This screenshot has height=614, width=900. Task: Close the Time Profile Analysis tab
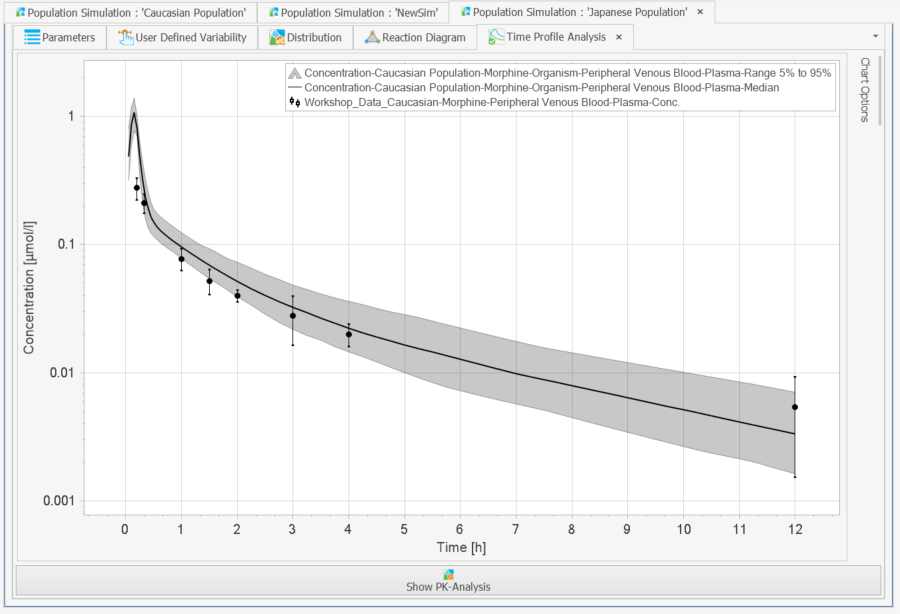619,37
